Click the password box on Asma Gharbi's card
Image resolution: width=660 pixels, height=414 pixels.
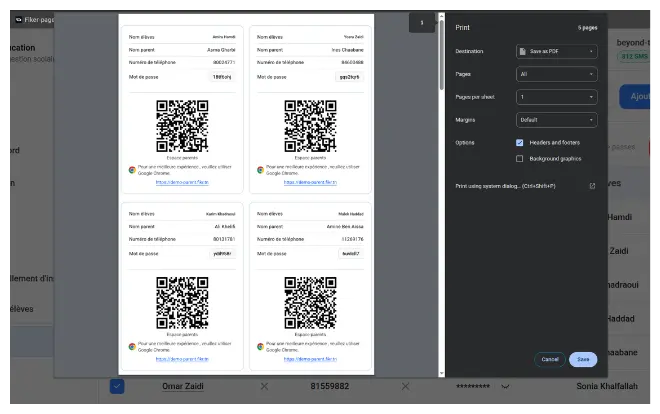[222, 77]
